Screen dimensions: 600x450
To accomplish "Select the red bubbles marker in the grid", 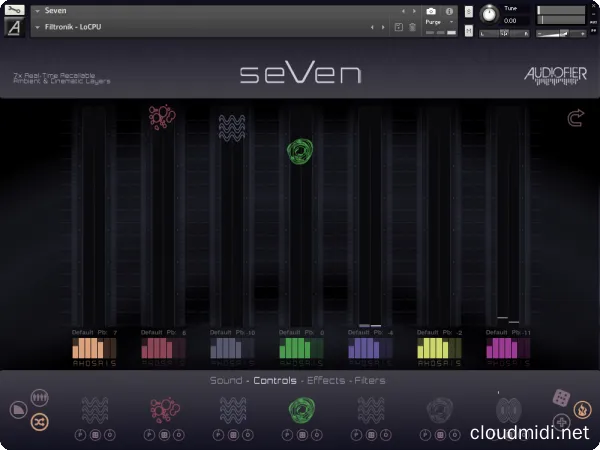I will coord(162,117).
